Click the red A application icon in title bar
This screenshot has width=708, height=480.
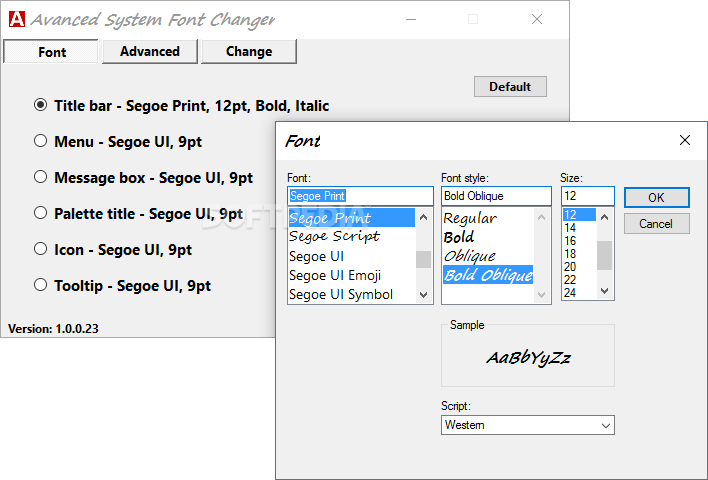pyautogui.click(x=17, y=19)
